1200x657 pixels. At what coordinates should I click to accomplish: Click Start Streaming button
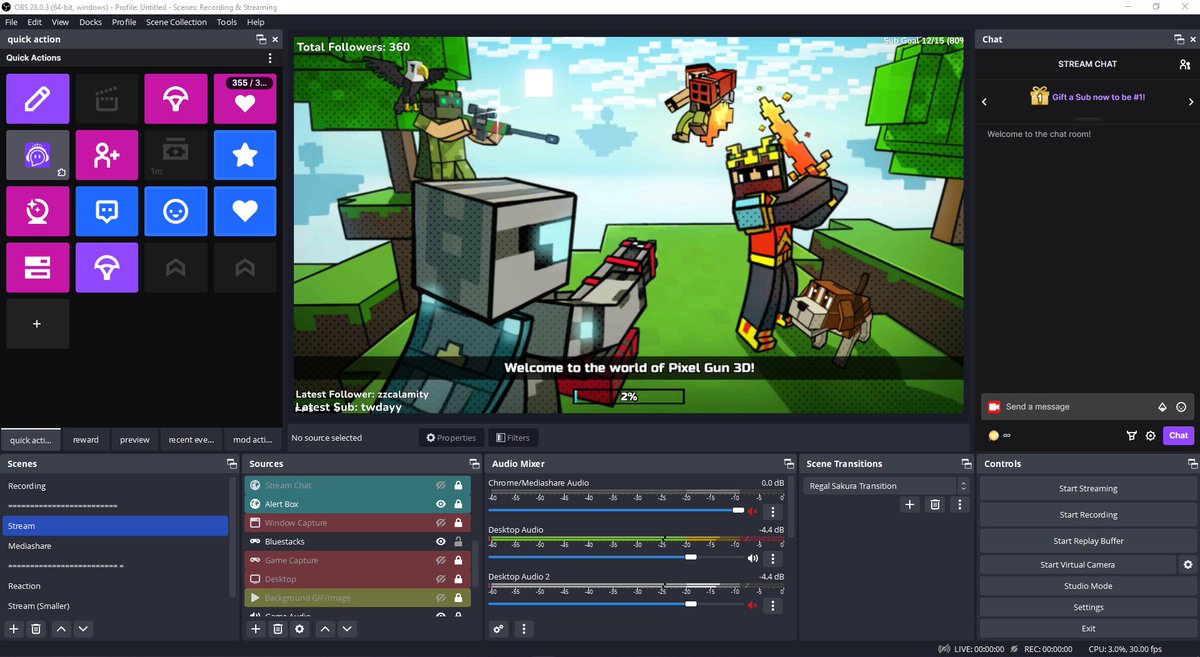coord(1088,489)
